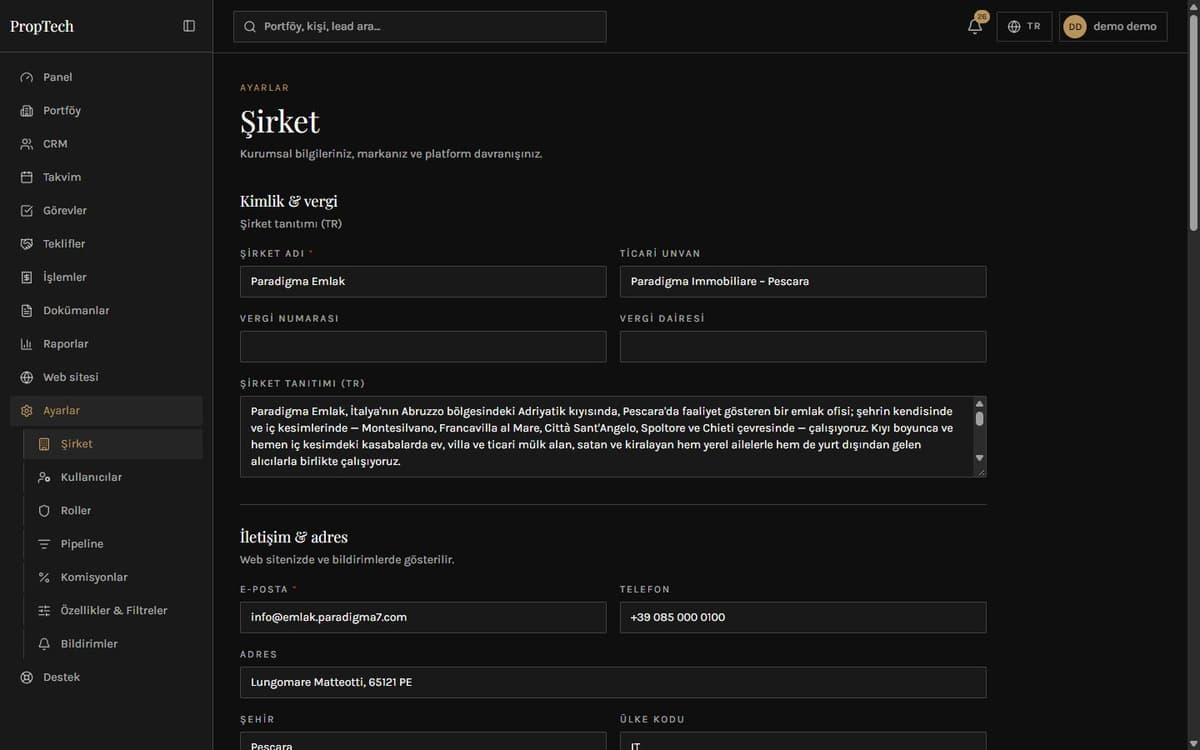
Task: Edit the Telefon number field
Action: point(803,617)
